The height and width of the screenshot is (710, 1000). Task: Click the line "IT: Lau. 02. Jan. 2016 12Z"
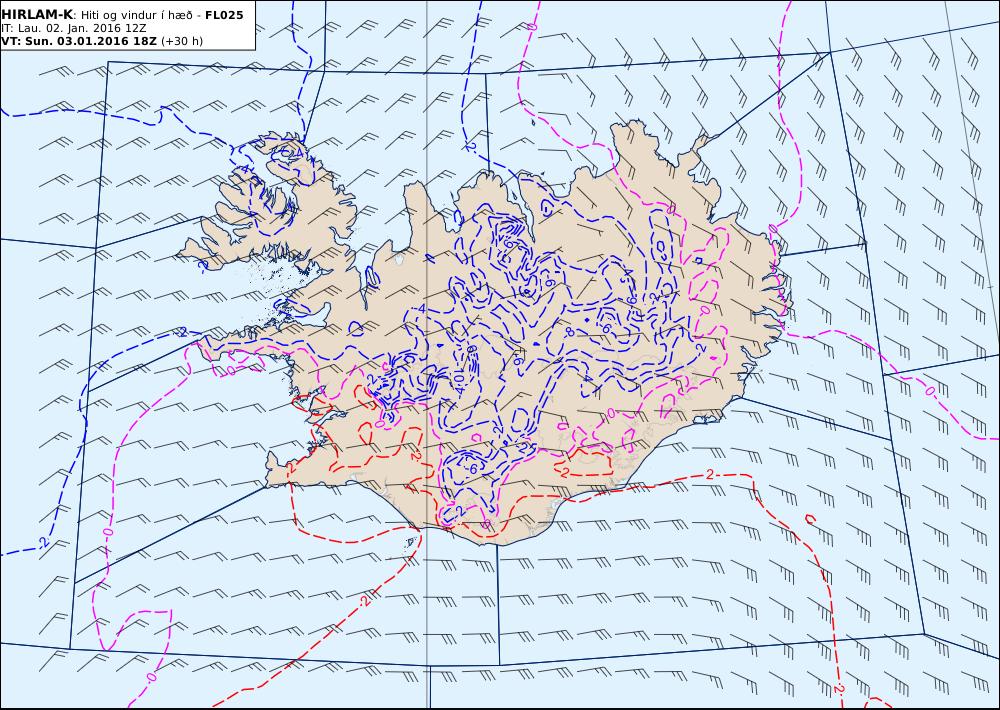(74, 28)
